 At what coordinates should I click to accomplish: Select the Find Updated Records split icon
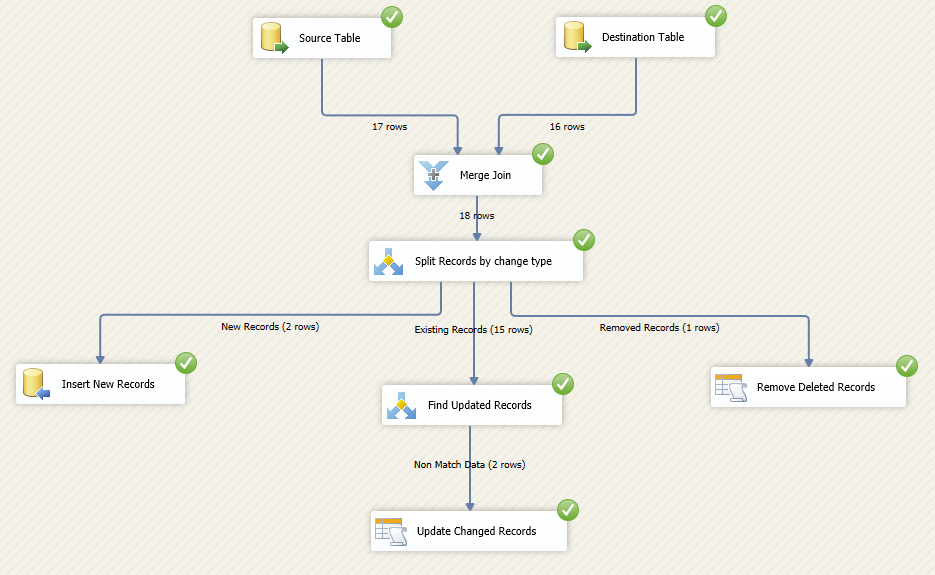[x=401, y=405]
